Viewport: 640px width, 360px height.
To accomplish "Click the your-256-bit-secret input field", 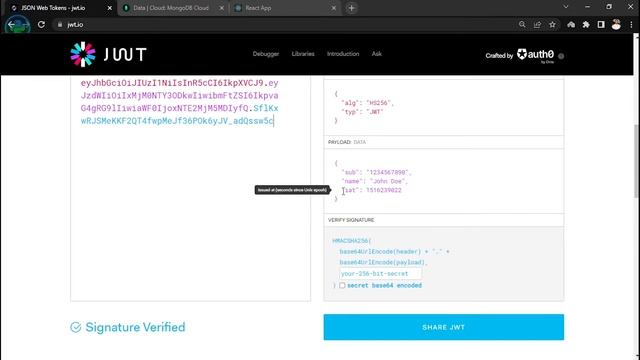I will (380, 273).
